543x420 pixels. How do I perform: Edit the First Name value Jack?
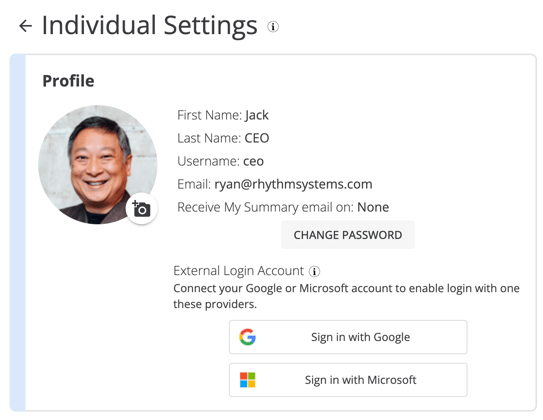pyautogui.click(x=257, y=115)
